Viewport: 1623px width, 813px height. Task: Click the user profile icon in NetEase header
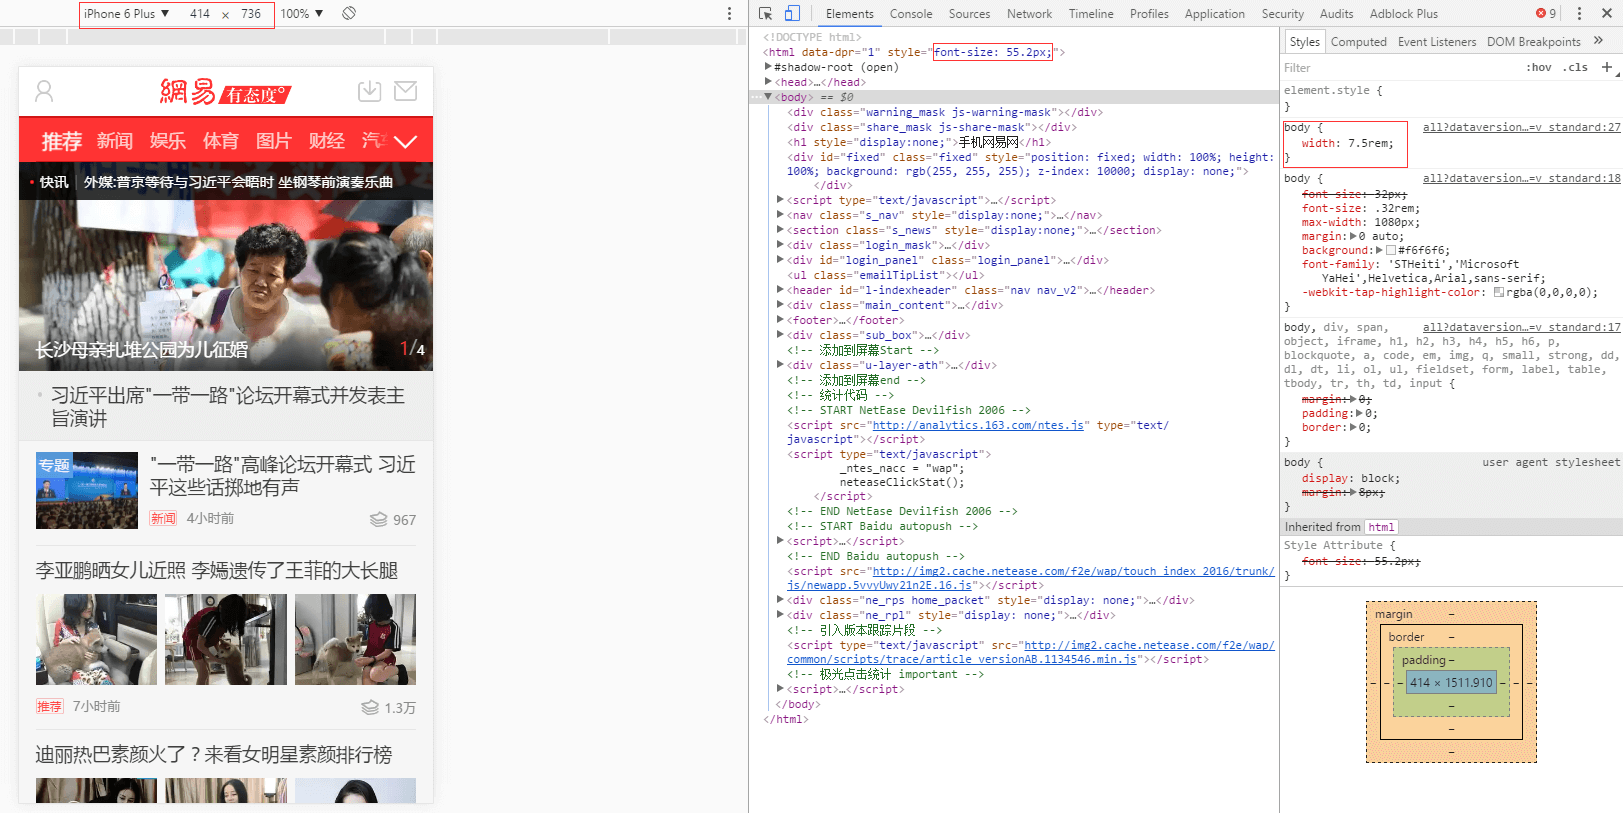(44, 91)
